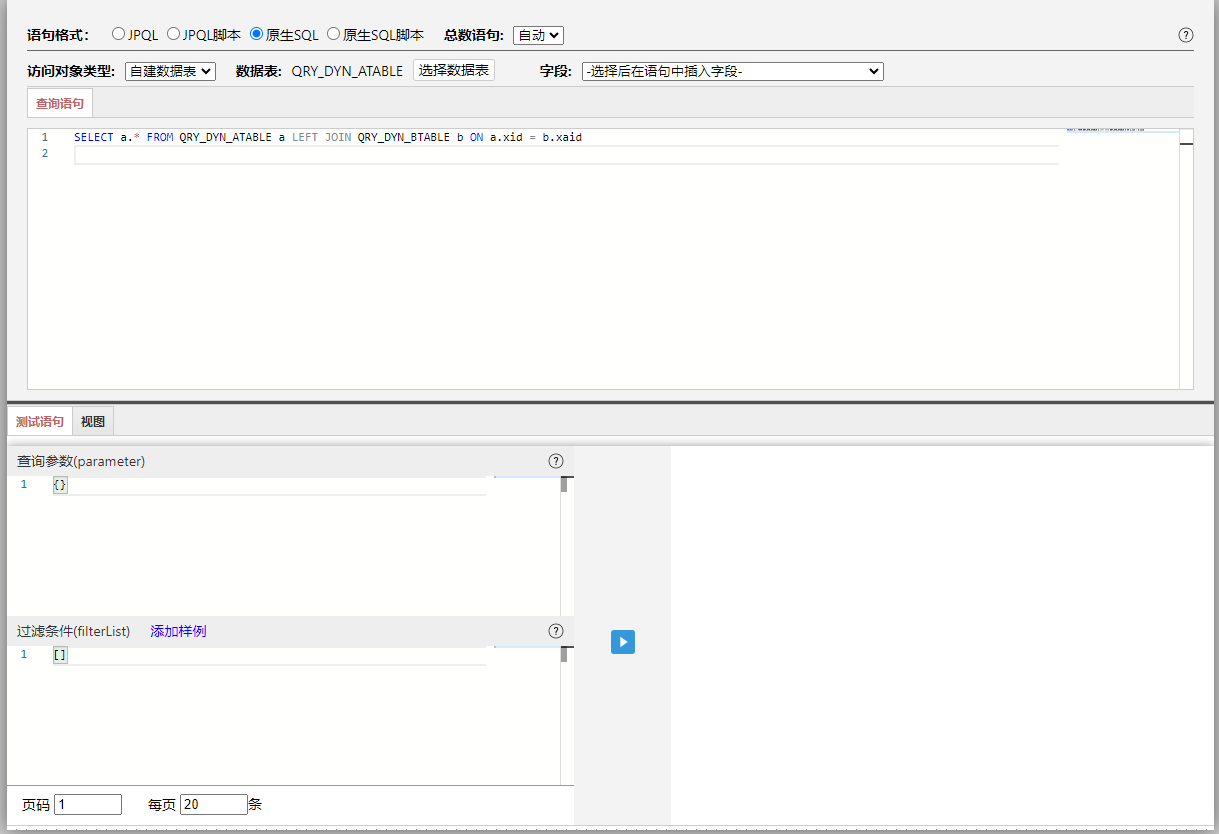
Task: Click the 添加样例 link
Action: (178, 631)
